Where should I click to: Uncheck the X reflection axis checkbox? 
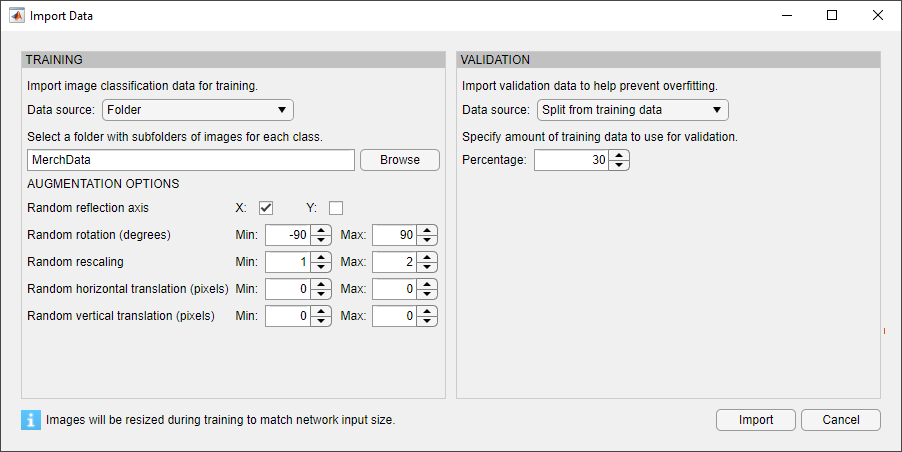(x=266, y=208)
